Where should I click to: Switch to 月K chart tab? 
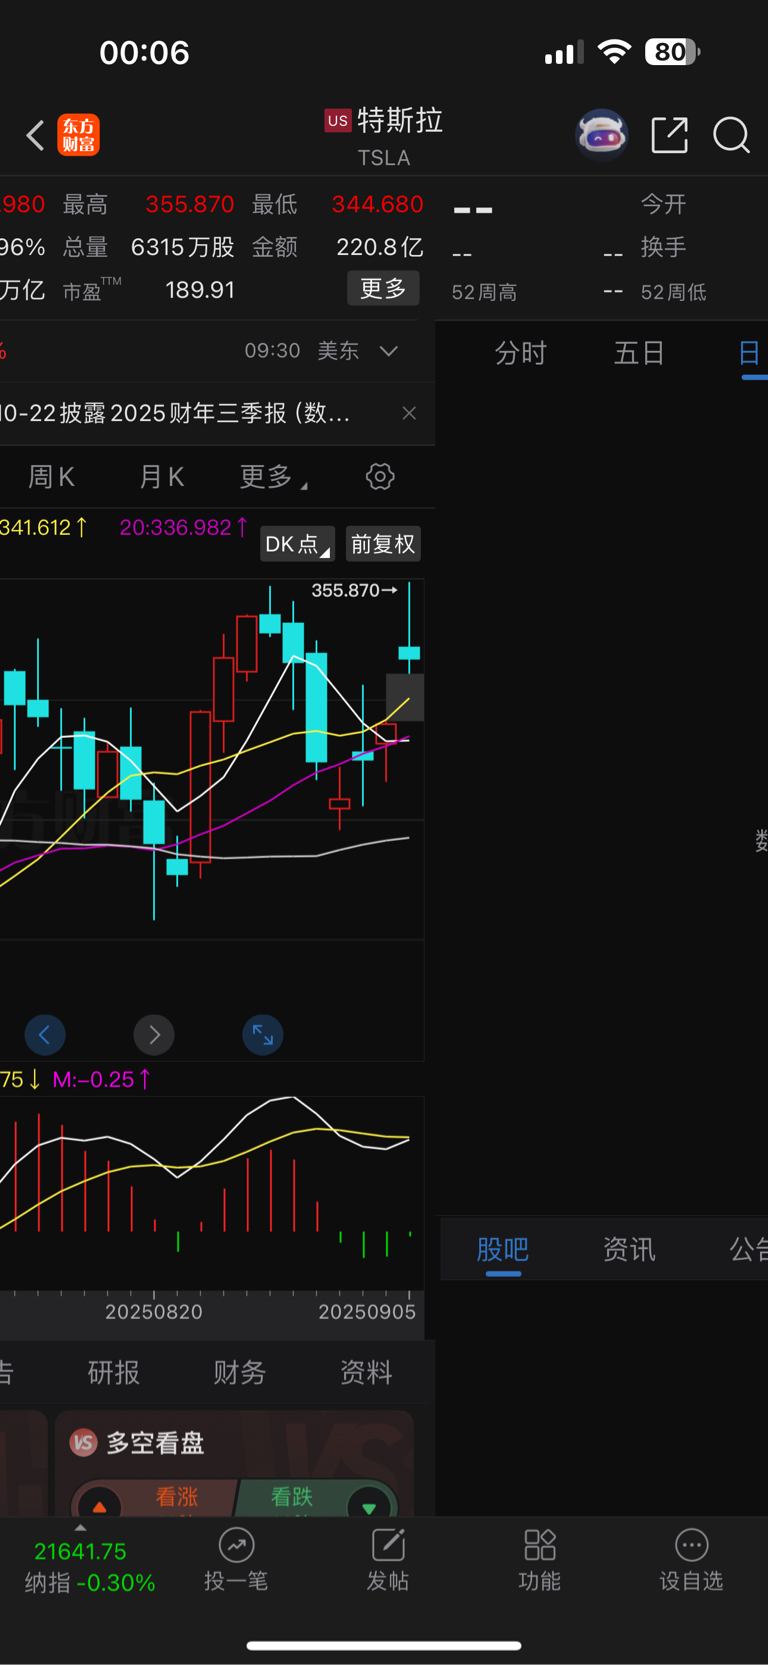click(161, 477)
